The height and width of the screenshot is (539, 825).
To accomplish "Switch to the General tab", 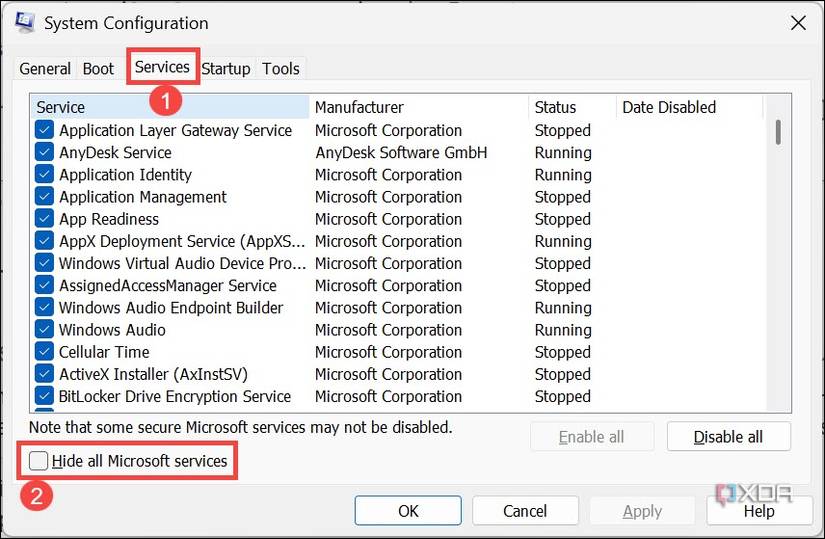I will 45,68.
